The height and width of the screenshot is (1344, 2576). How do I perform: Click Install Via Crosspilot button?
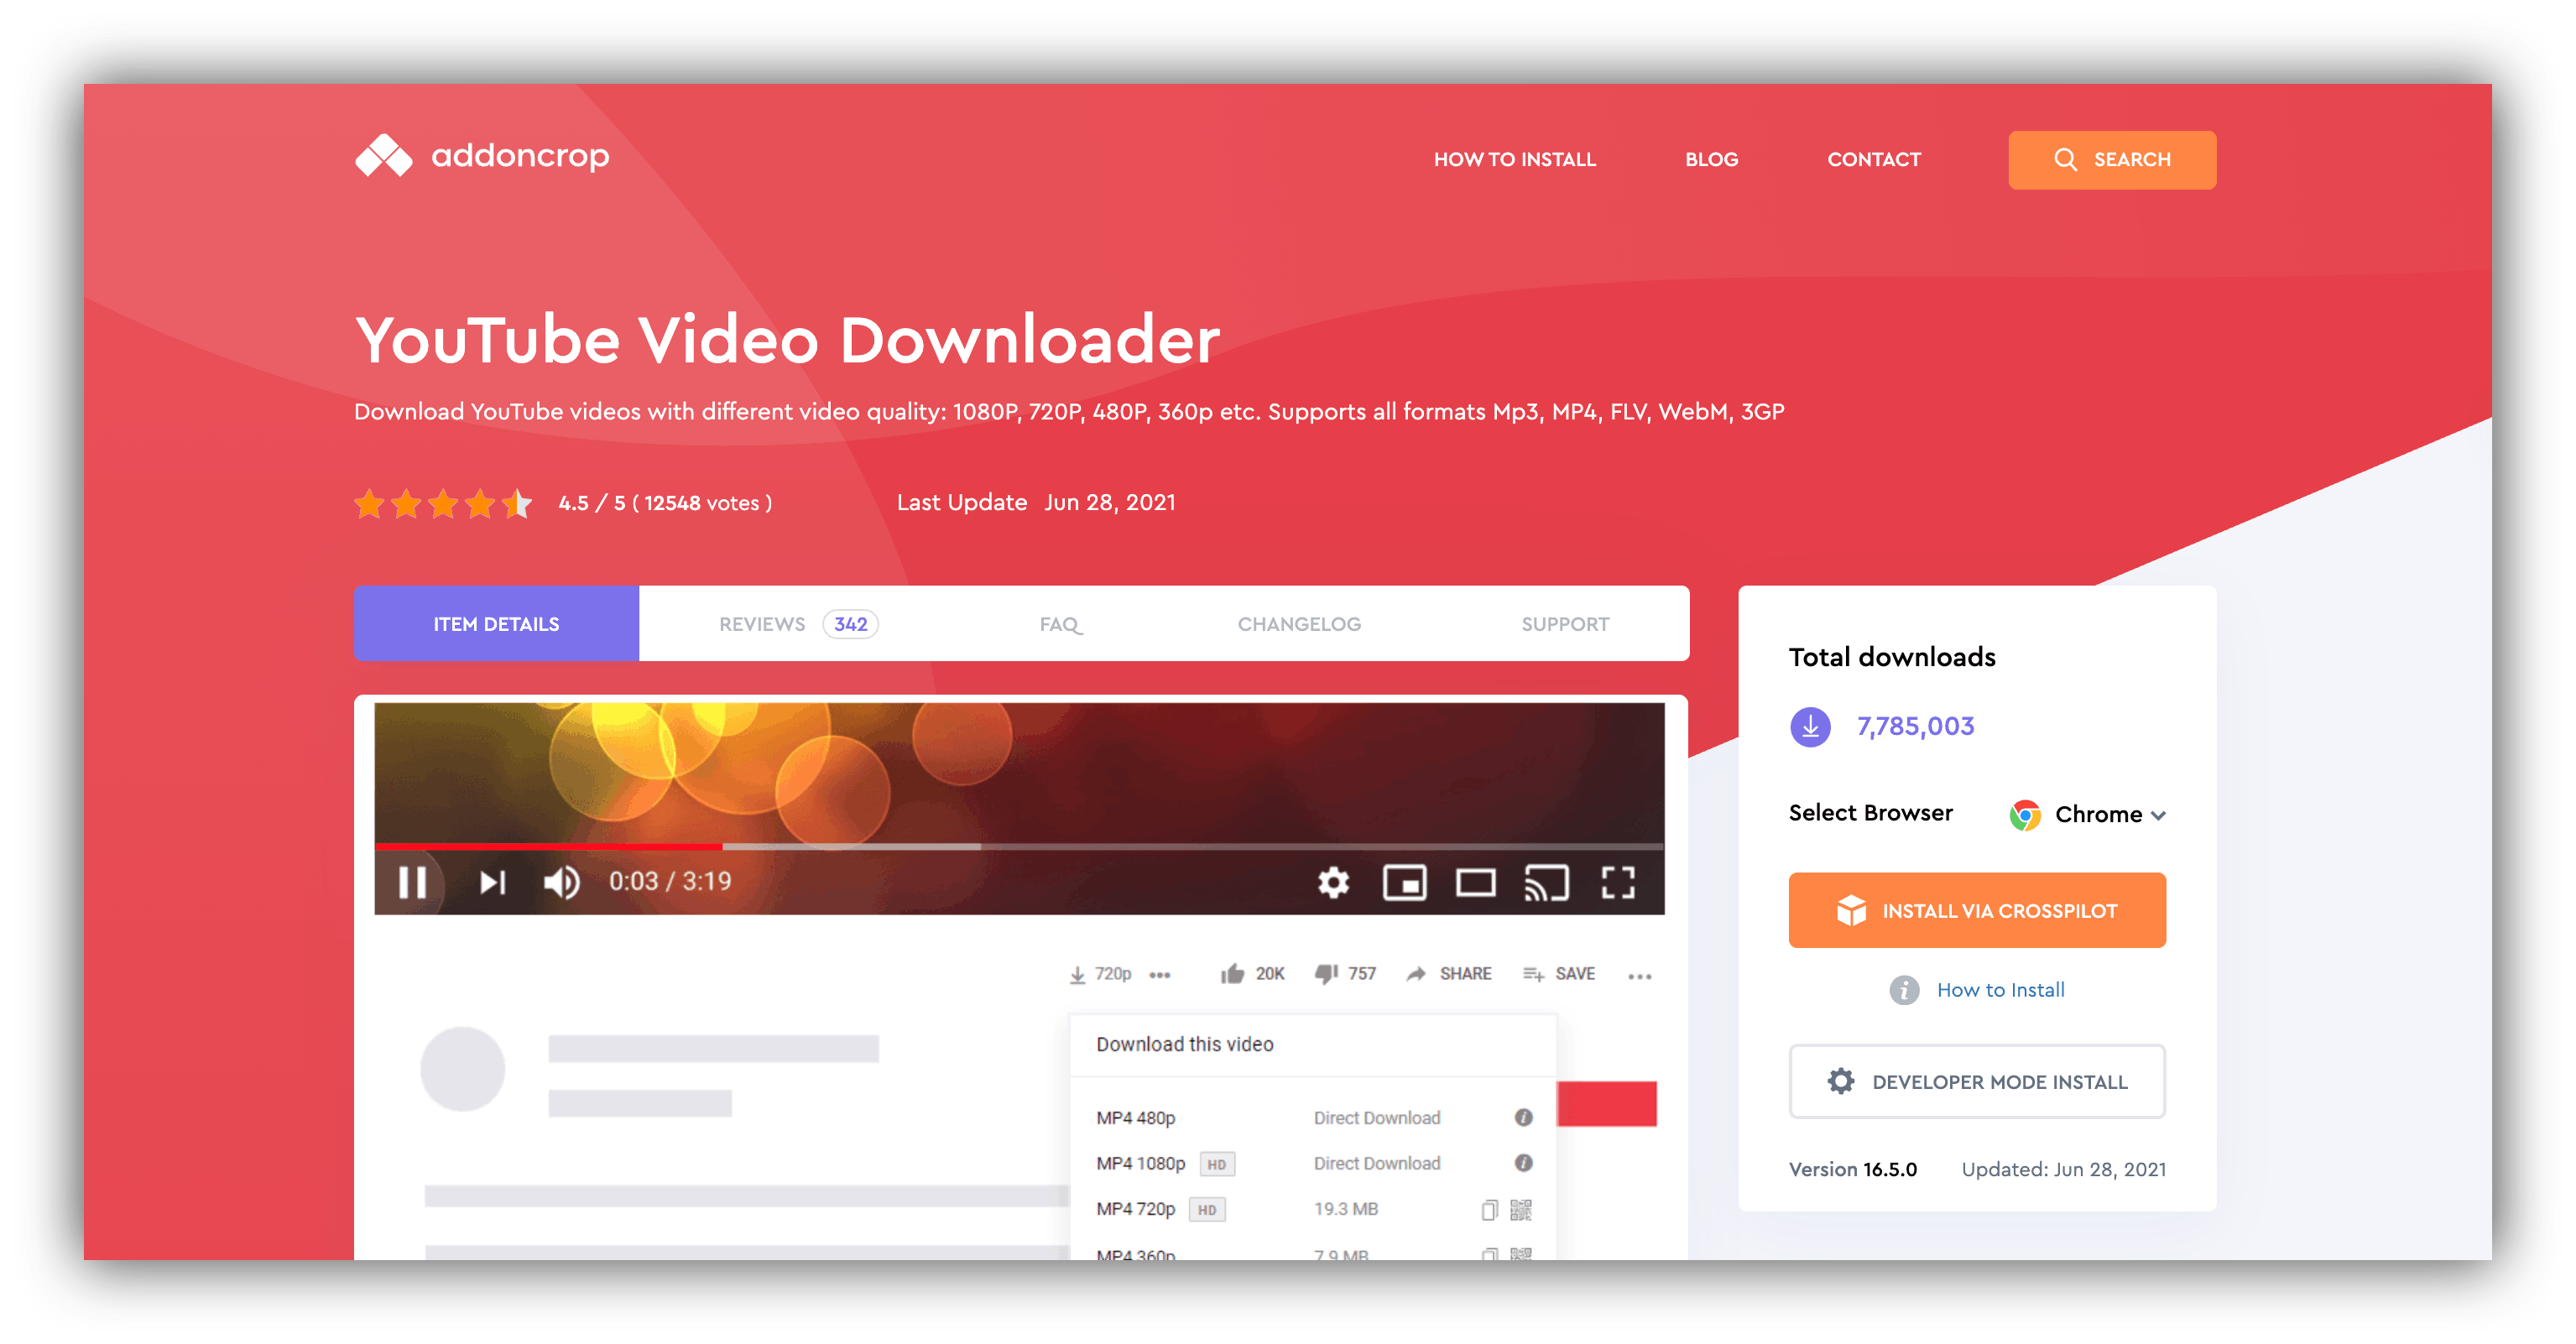click(x=1979, y=906)
